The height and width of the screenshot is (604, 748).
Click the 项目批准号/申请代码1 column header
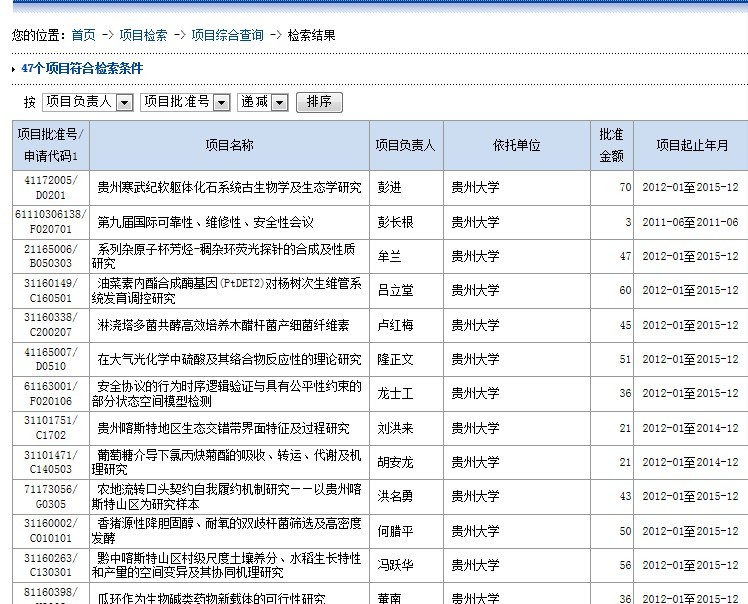[x=51, y=145]
